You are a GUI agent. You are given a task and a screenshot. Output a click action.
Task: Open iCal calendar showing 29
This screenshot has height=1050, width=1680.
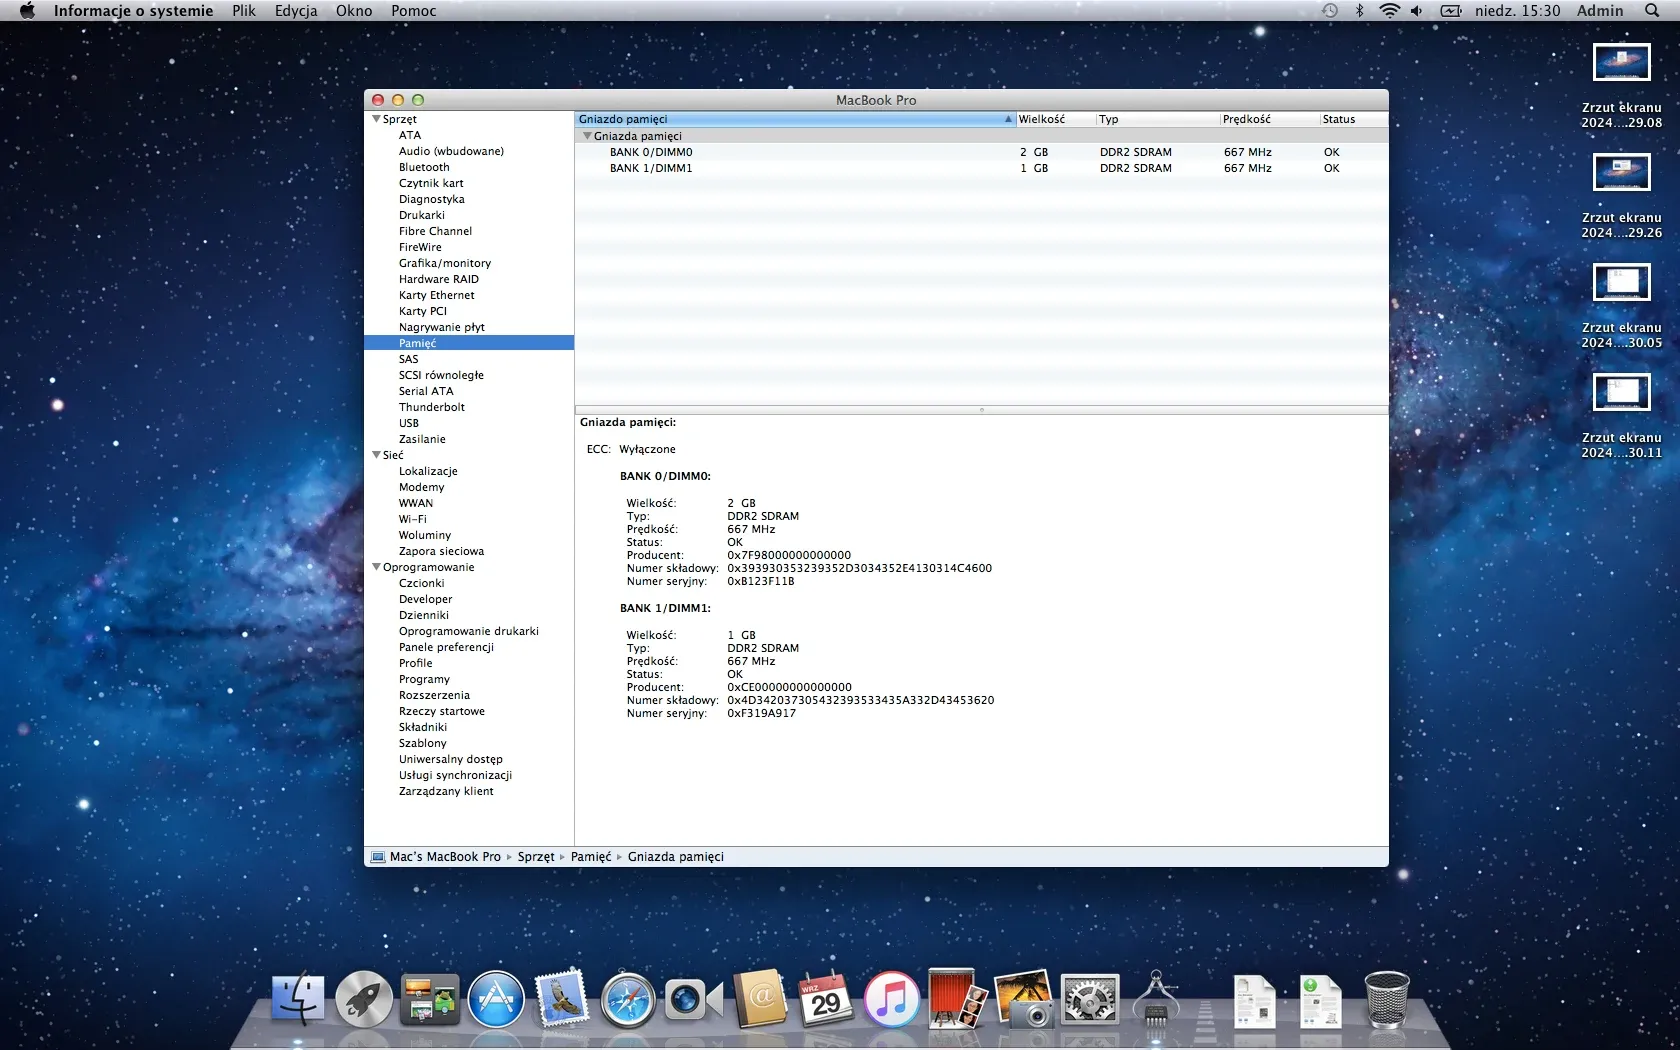(x=826, y=999)
